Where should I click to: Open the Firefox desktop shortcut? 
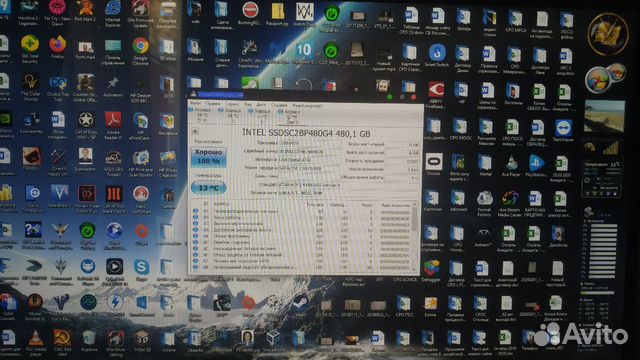pyautogui.click(x=58, y=47)
